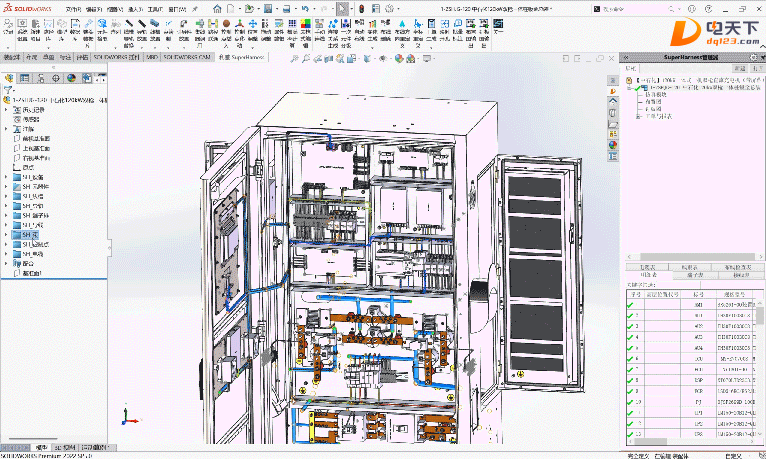Click the blue water-drop icon in the ribbon
The image size is (766, 459).
(402, 23)
